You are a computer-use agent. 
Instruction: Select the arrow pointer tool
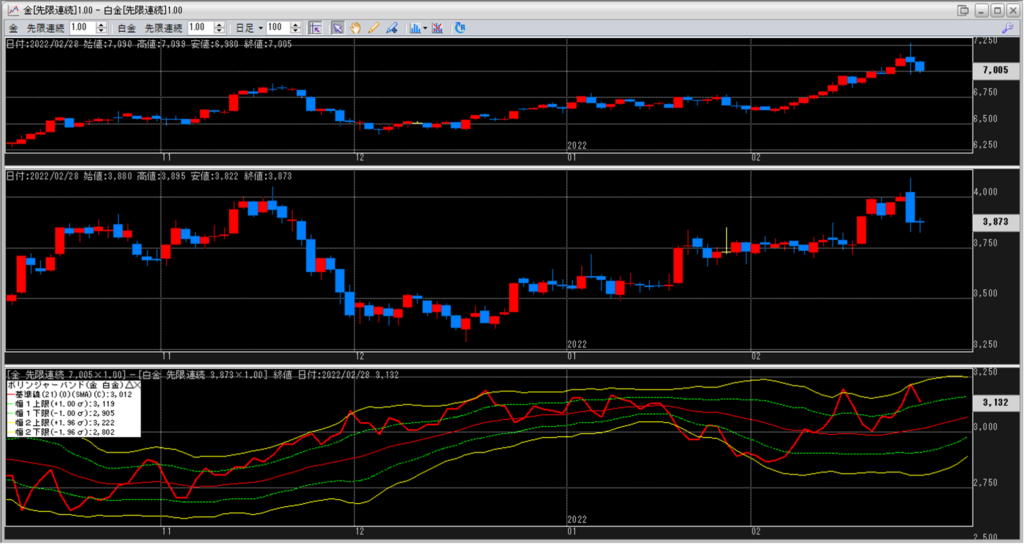[337, 28]
